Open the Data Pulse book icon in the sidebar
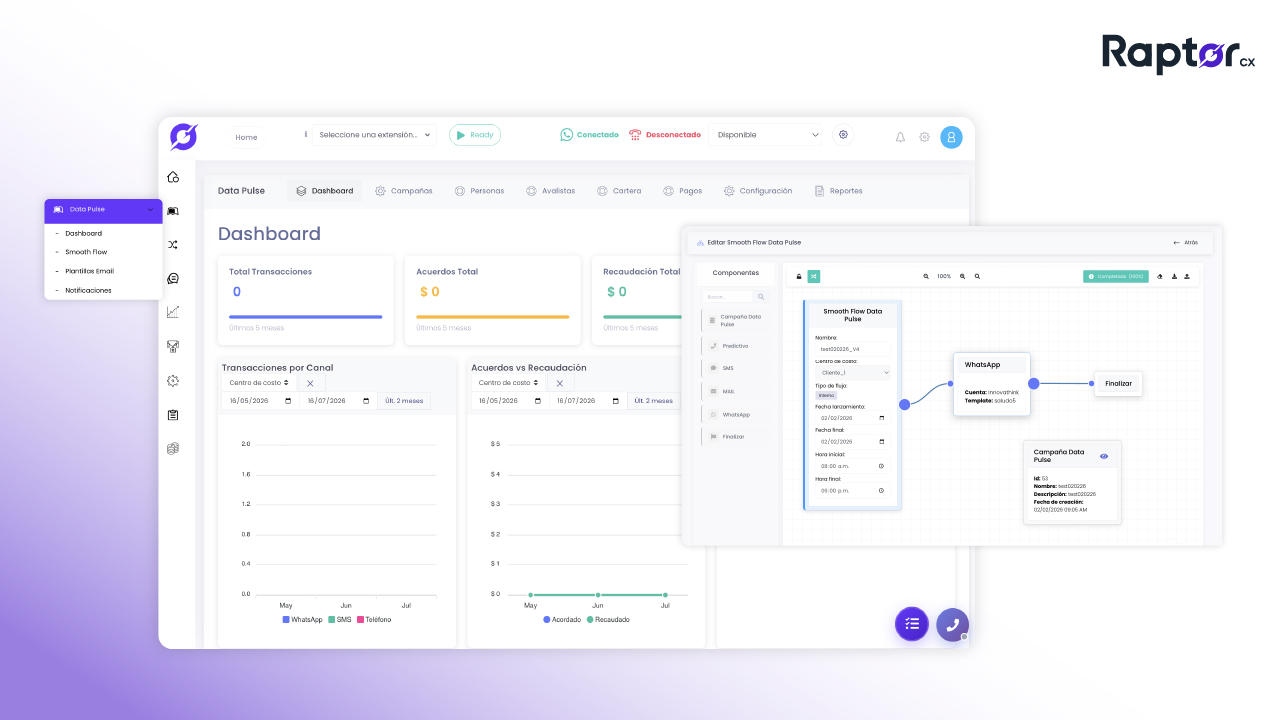Image resolution: width=1281 pixels, height=720 pixels. (173, 211)
